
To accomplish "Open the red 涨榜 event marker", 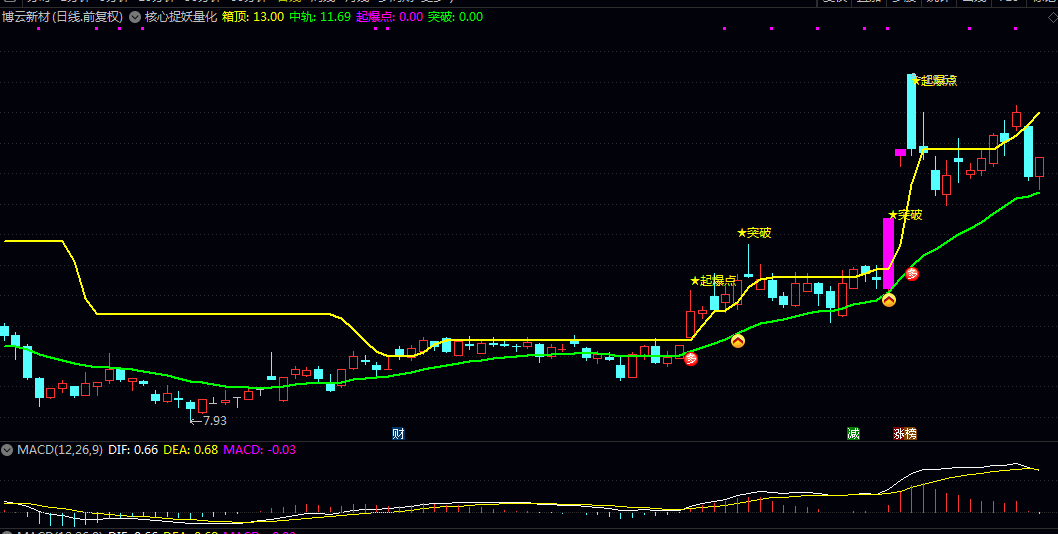I will coord(905,434).
